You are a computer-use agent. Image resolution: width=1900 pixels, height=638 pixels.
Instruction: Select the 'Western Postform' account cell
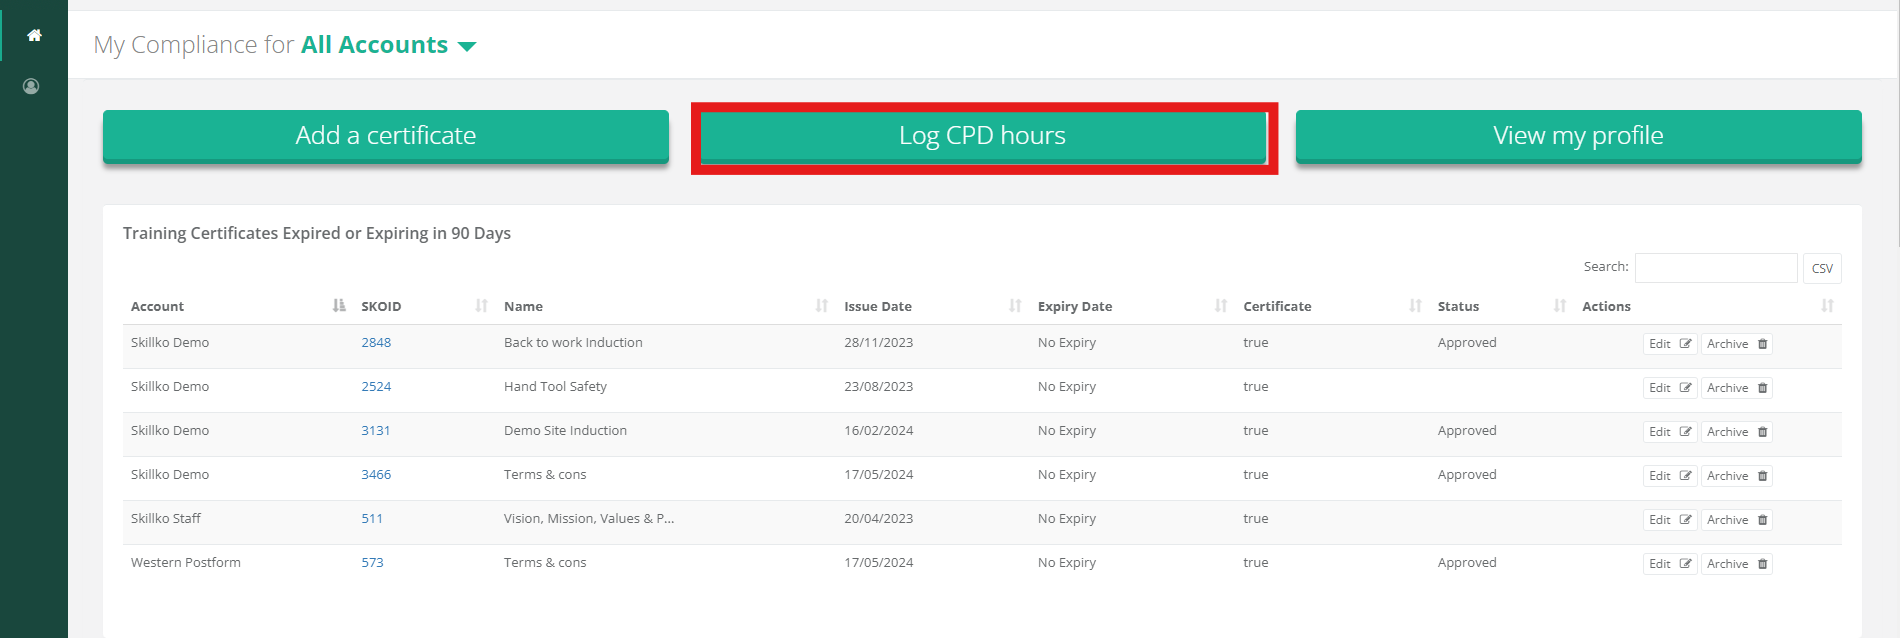(x=186, y=563)
